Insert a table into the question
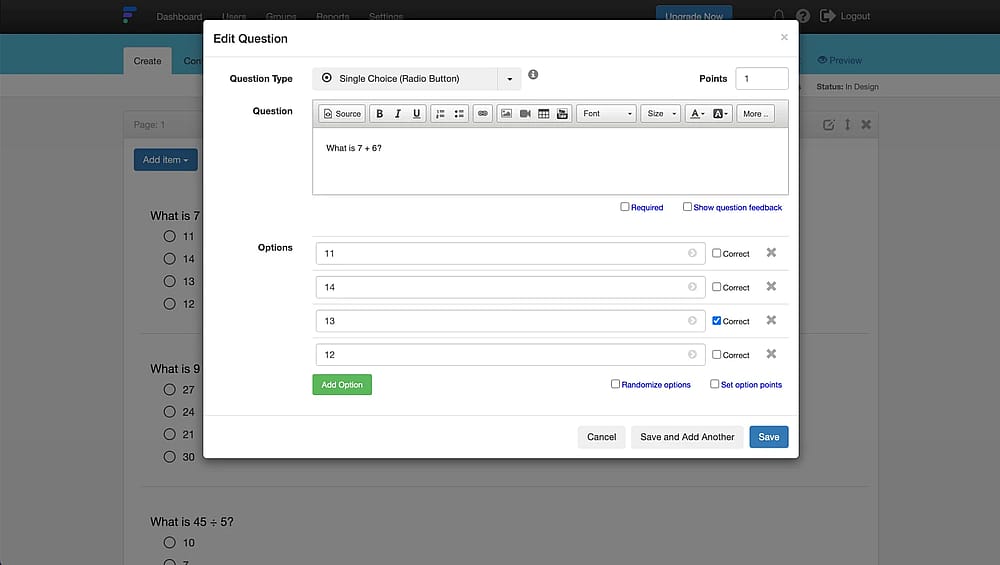 543,114
